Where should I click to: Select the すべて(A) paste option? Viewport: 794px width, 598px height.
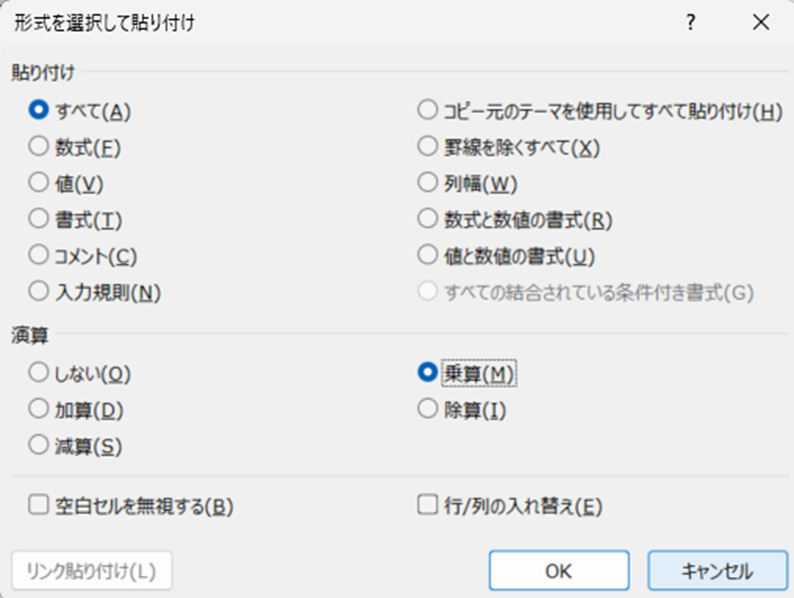point(40,111)
